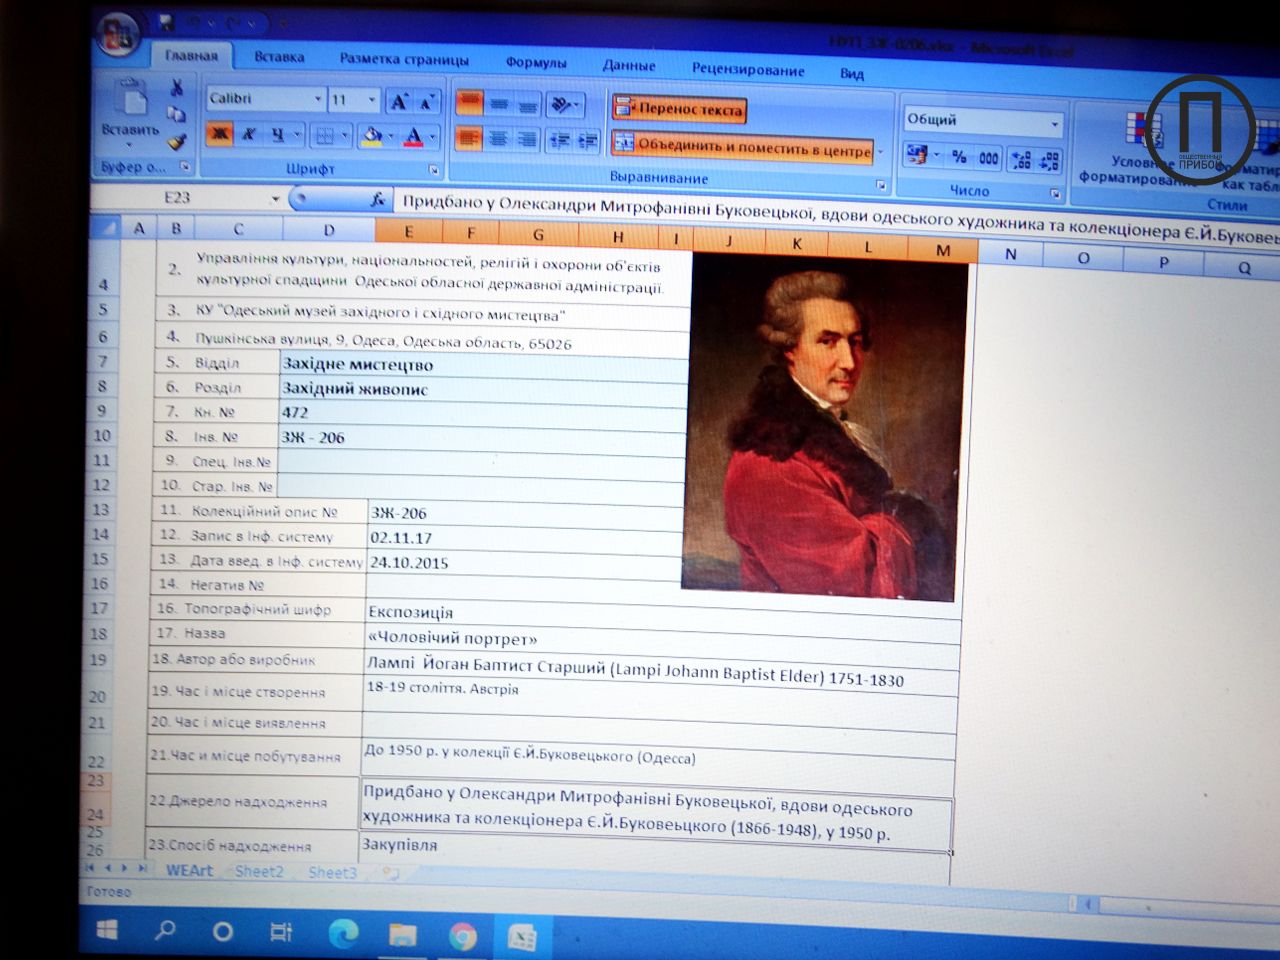
Task: Click the insert new worksheet icon
Action: pyautogui.click(x=391, y=873)
